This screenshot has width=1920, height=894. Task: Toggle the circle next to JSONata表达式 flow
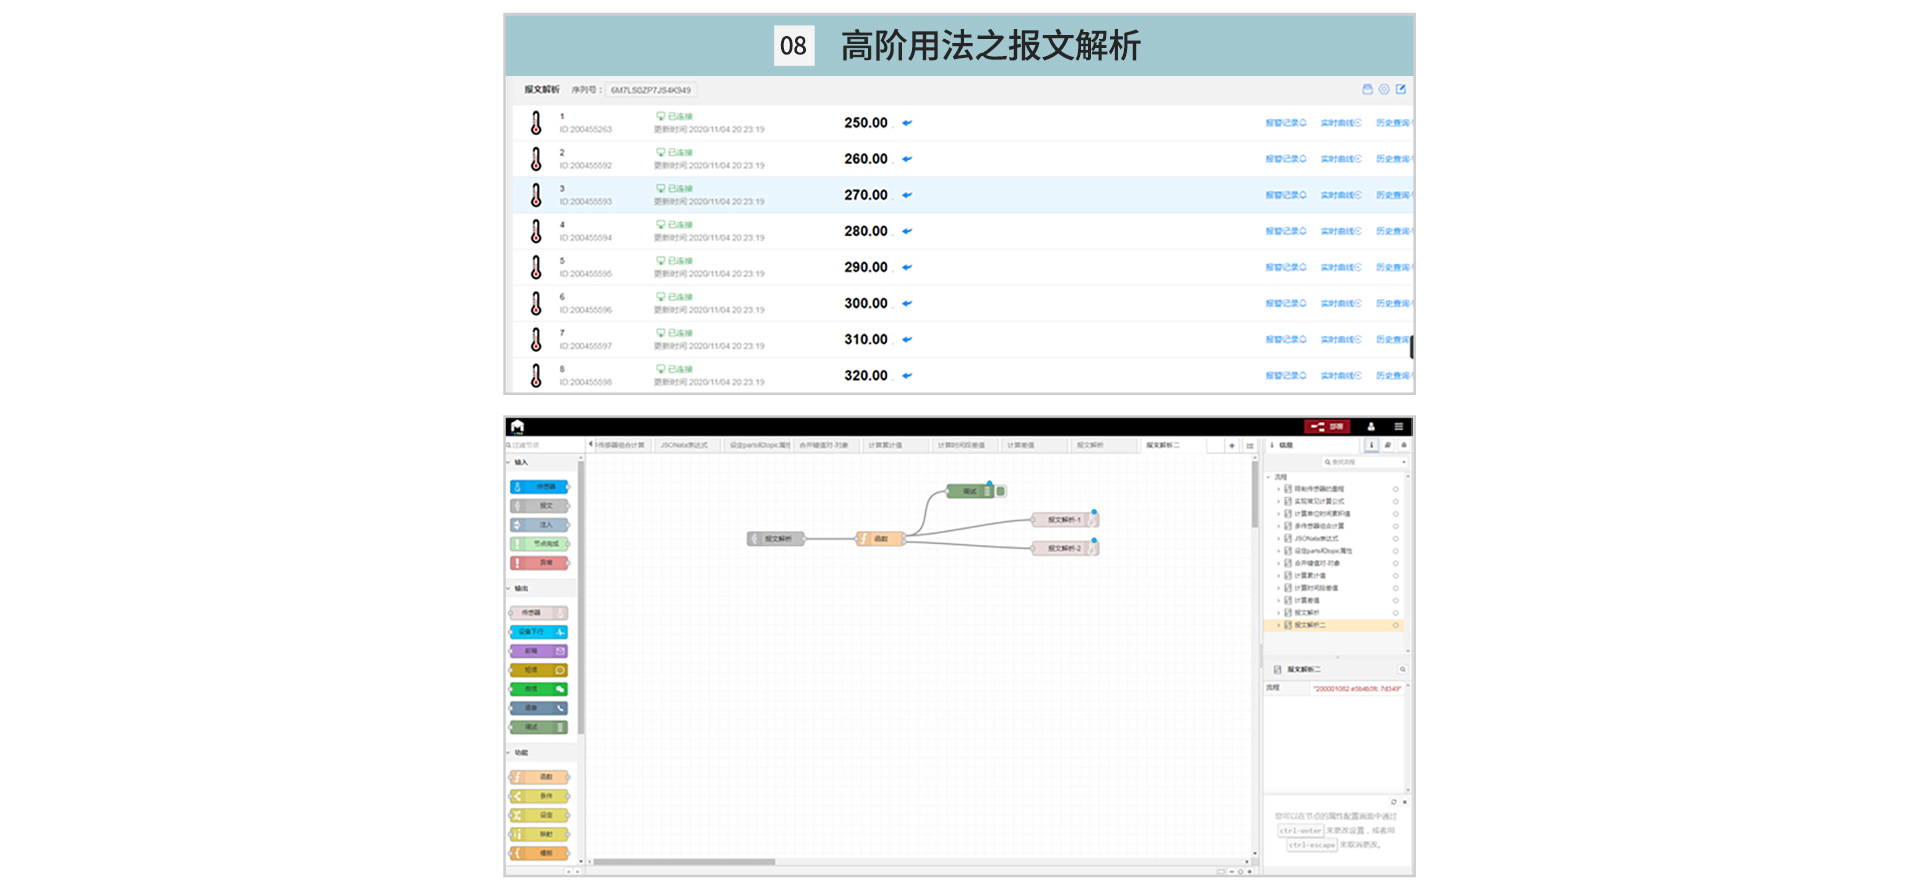pyautogui.click(x=1396, y=539)
